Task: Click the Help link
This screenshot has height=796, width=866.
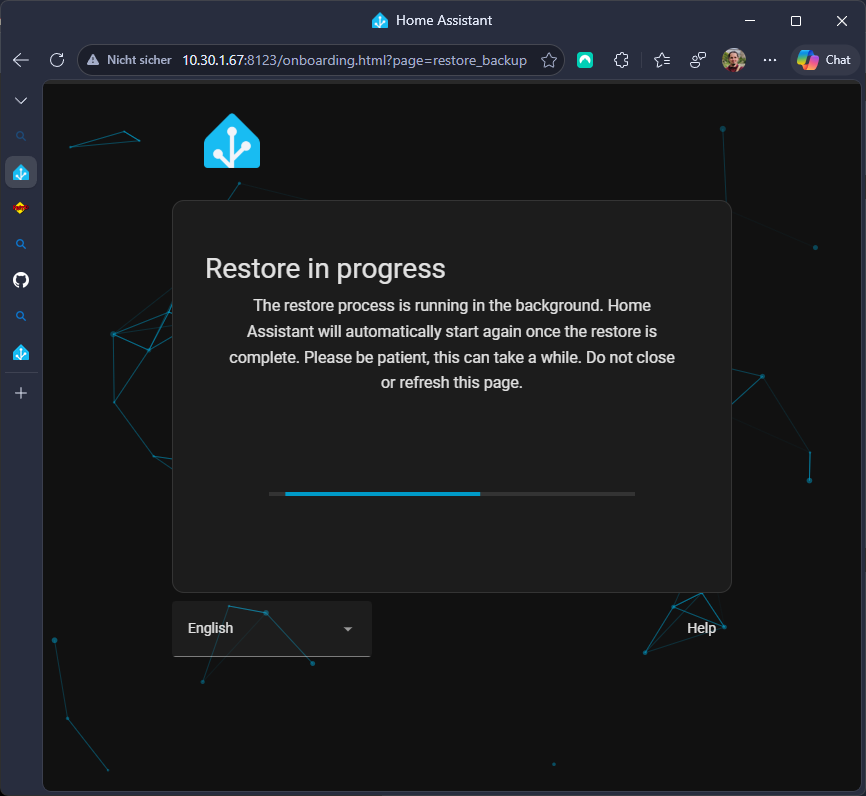Action: point(701,628)
